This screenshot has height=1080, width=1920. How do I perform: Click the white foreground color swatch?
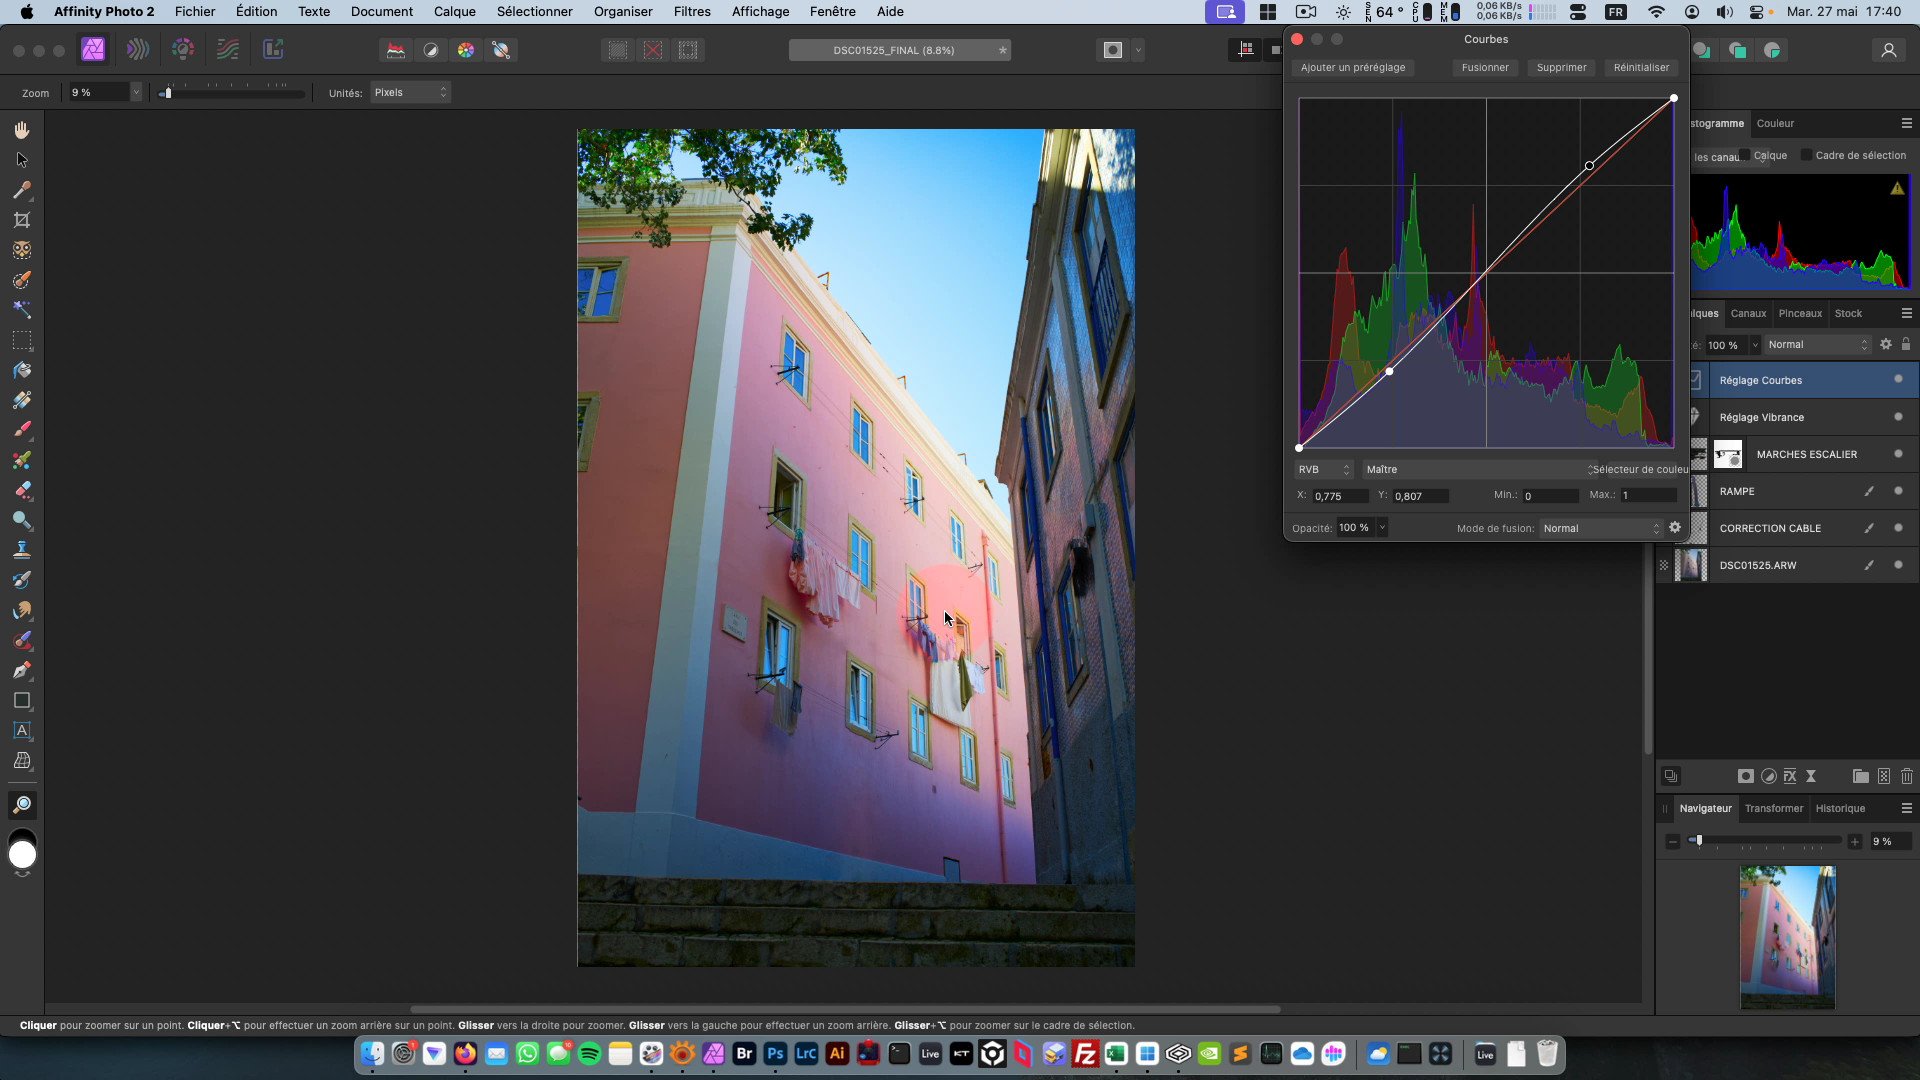[22, 856]
